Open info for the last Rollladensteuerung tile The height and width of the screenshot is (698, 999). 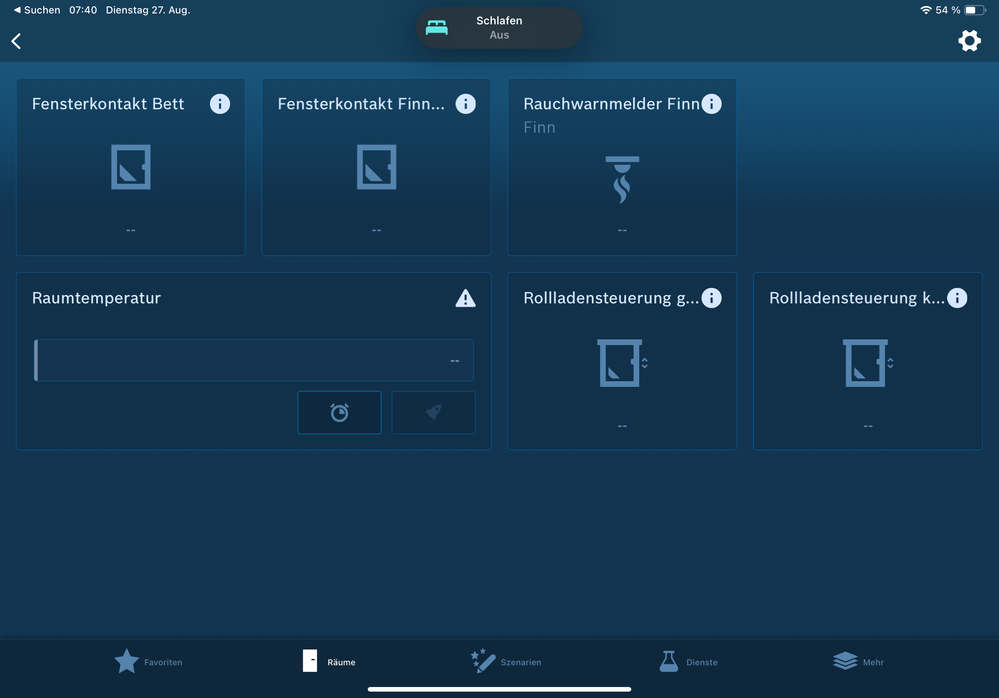(x=957, y=298)
